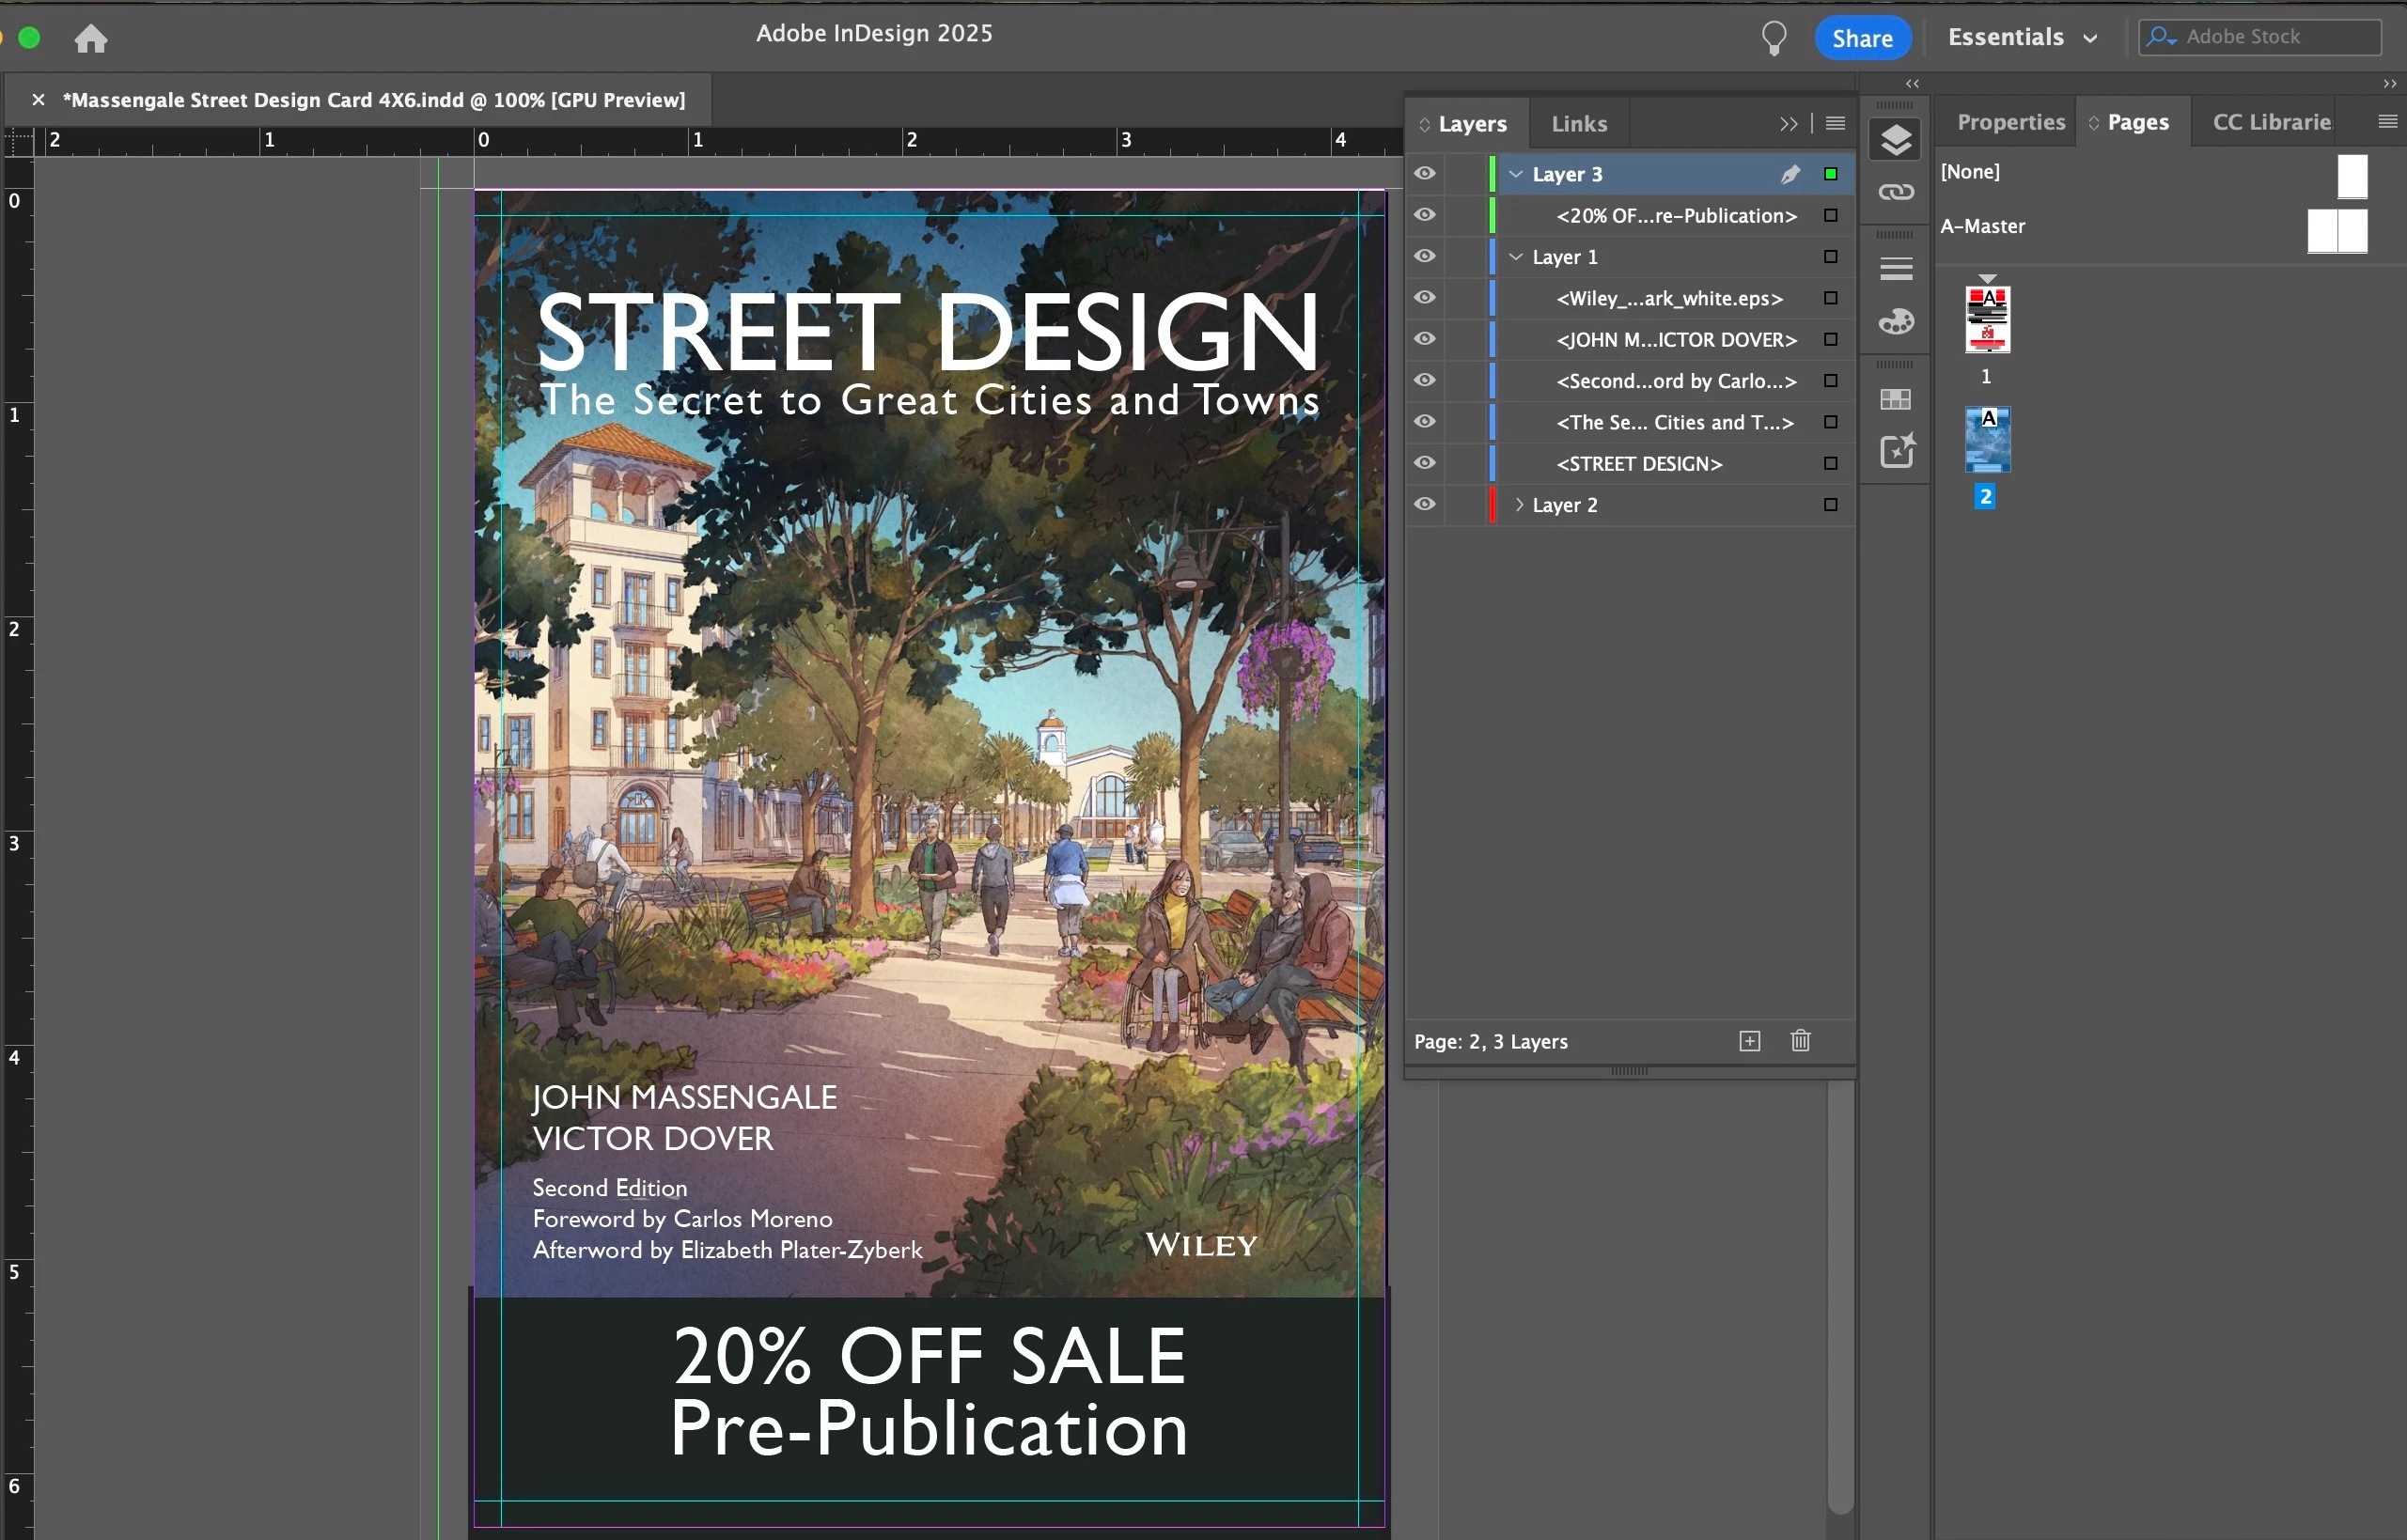Image resolution: width=2407 pixels, height=1540 pixels.
Task: Select page 1 thumbnail in Pages
Action: [1986, 320]
